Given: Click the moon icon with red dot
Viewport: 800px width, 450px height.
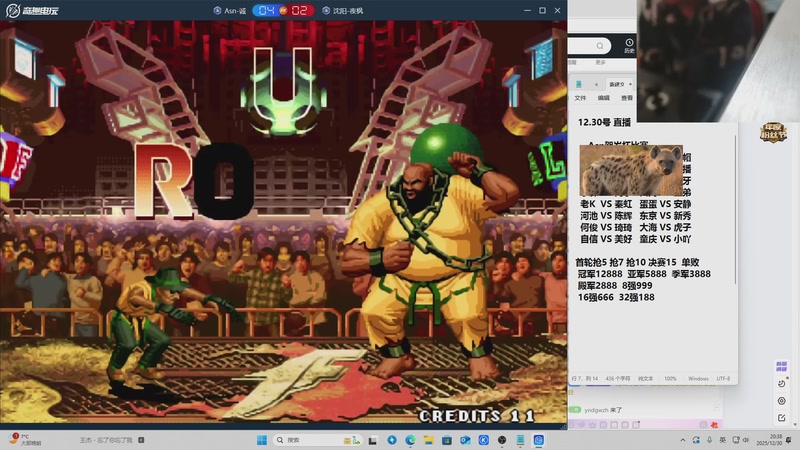Looking at the screenshot, I should tap(782, 384).
